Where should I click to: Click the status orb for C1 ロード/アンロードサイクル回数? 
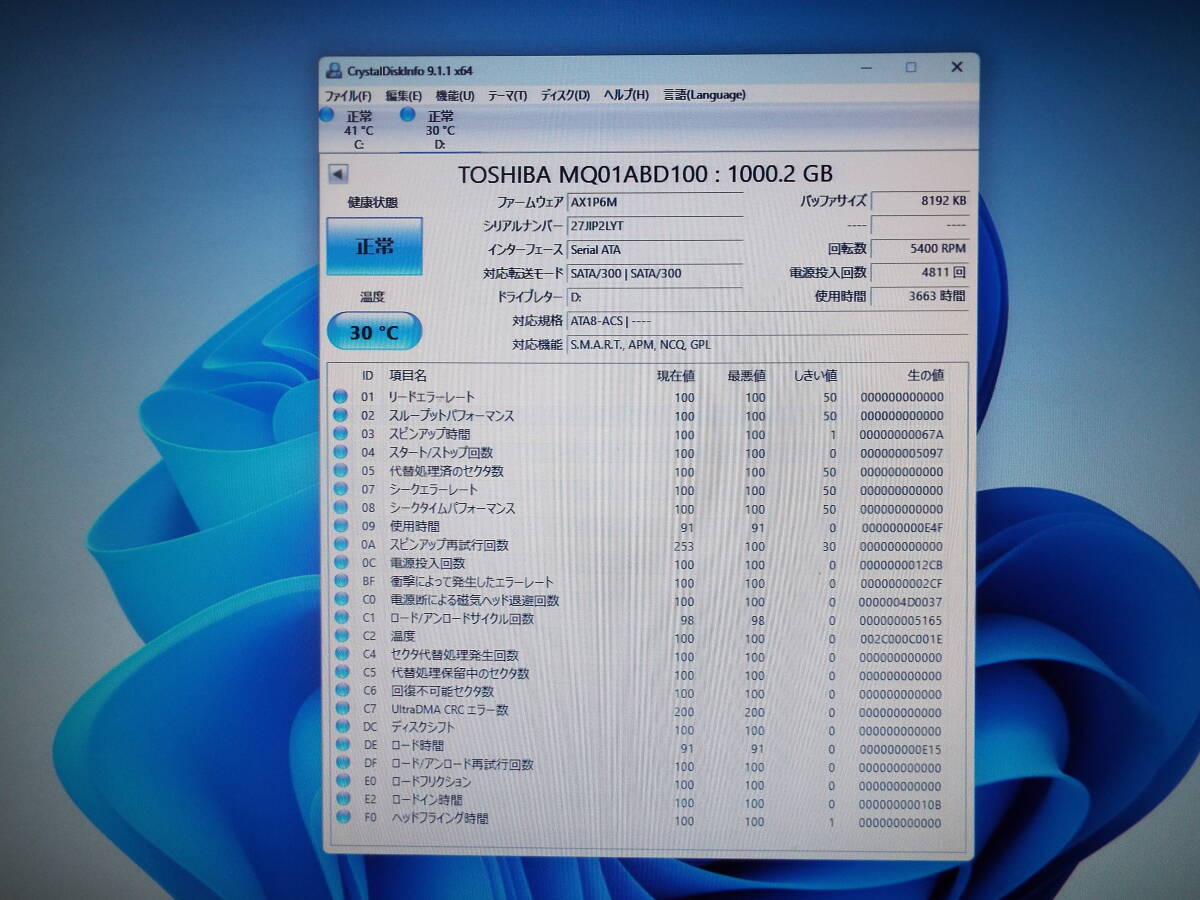(342, 619)
